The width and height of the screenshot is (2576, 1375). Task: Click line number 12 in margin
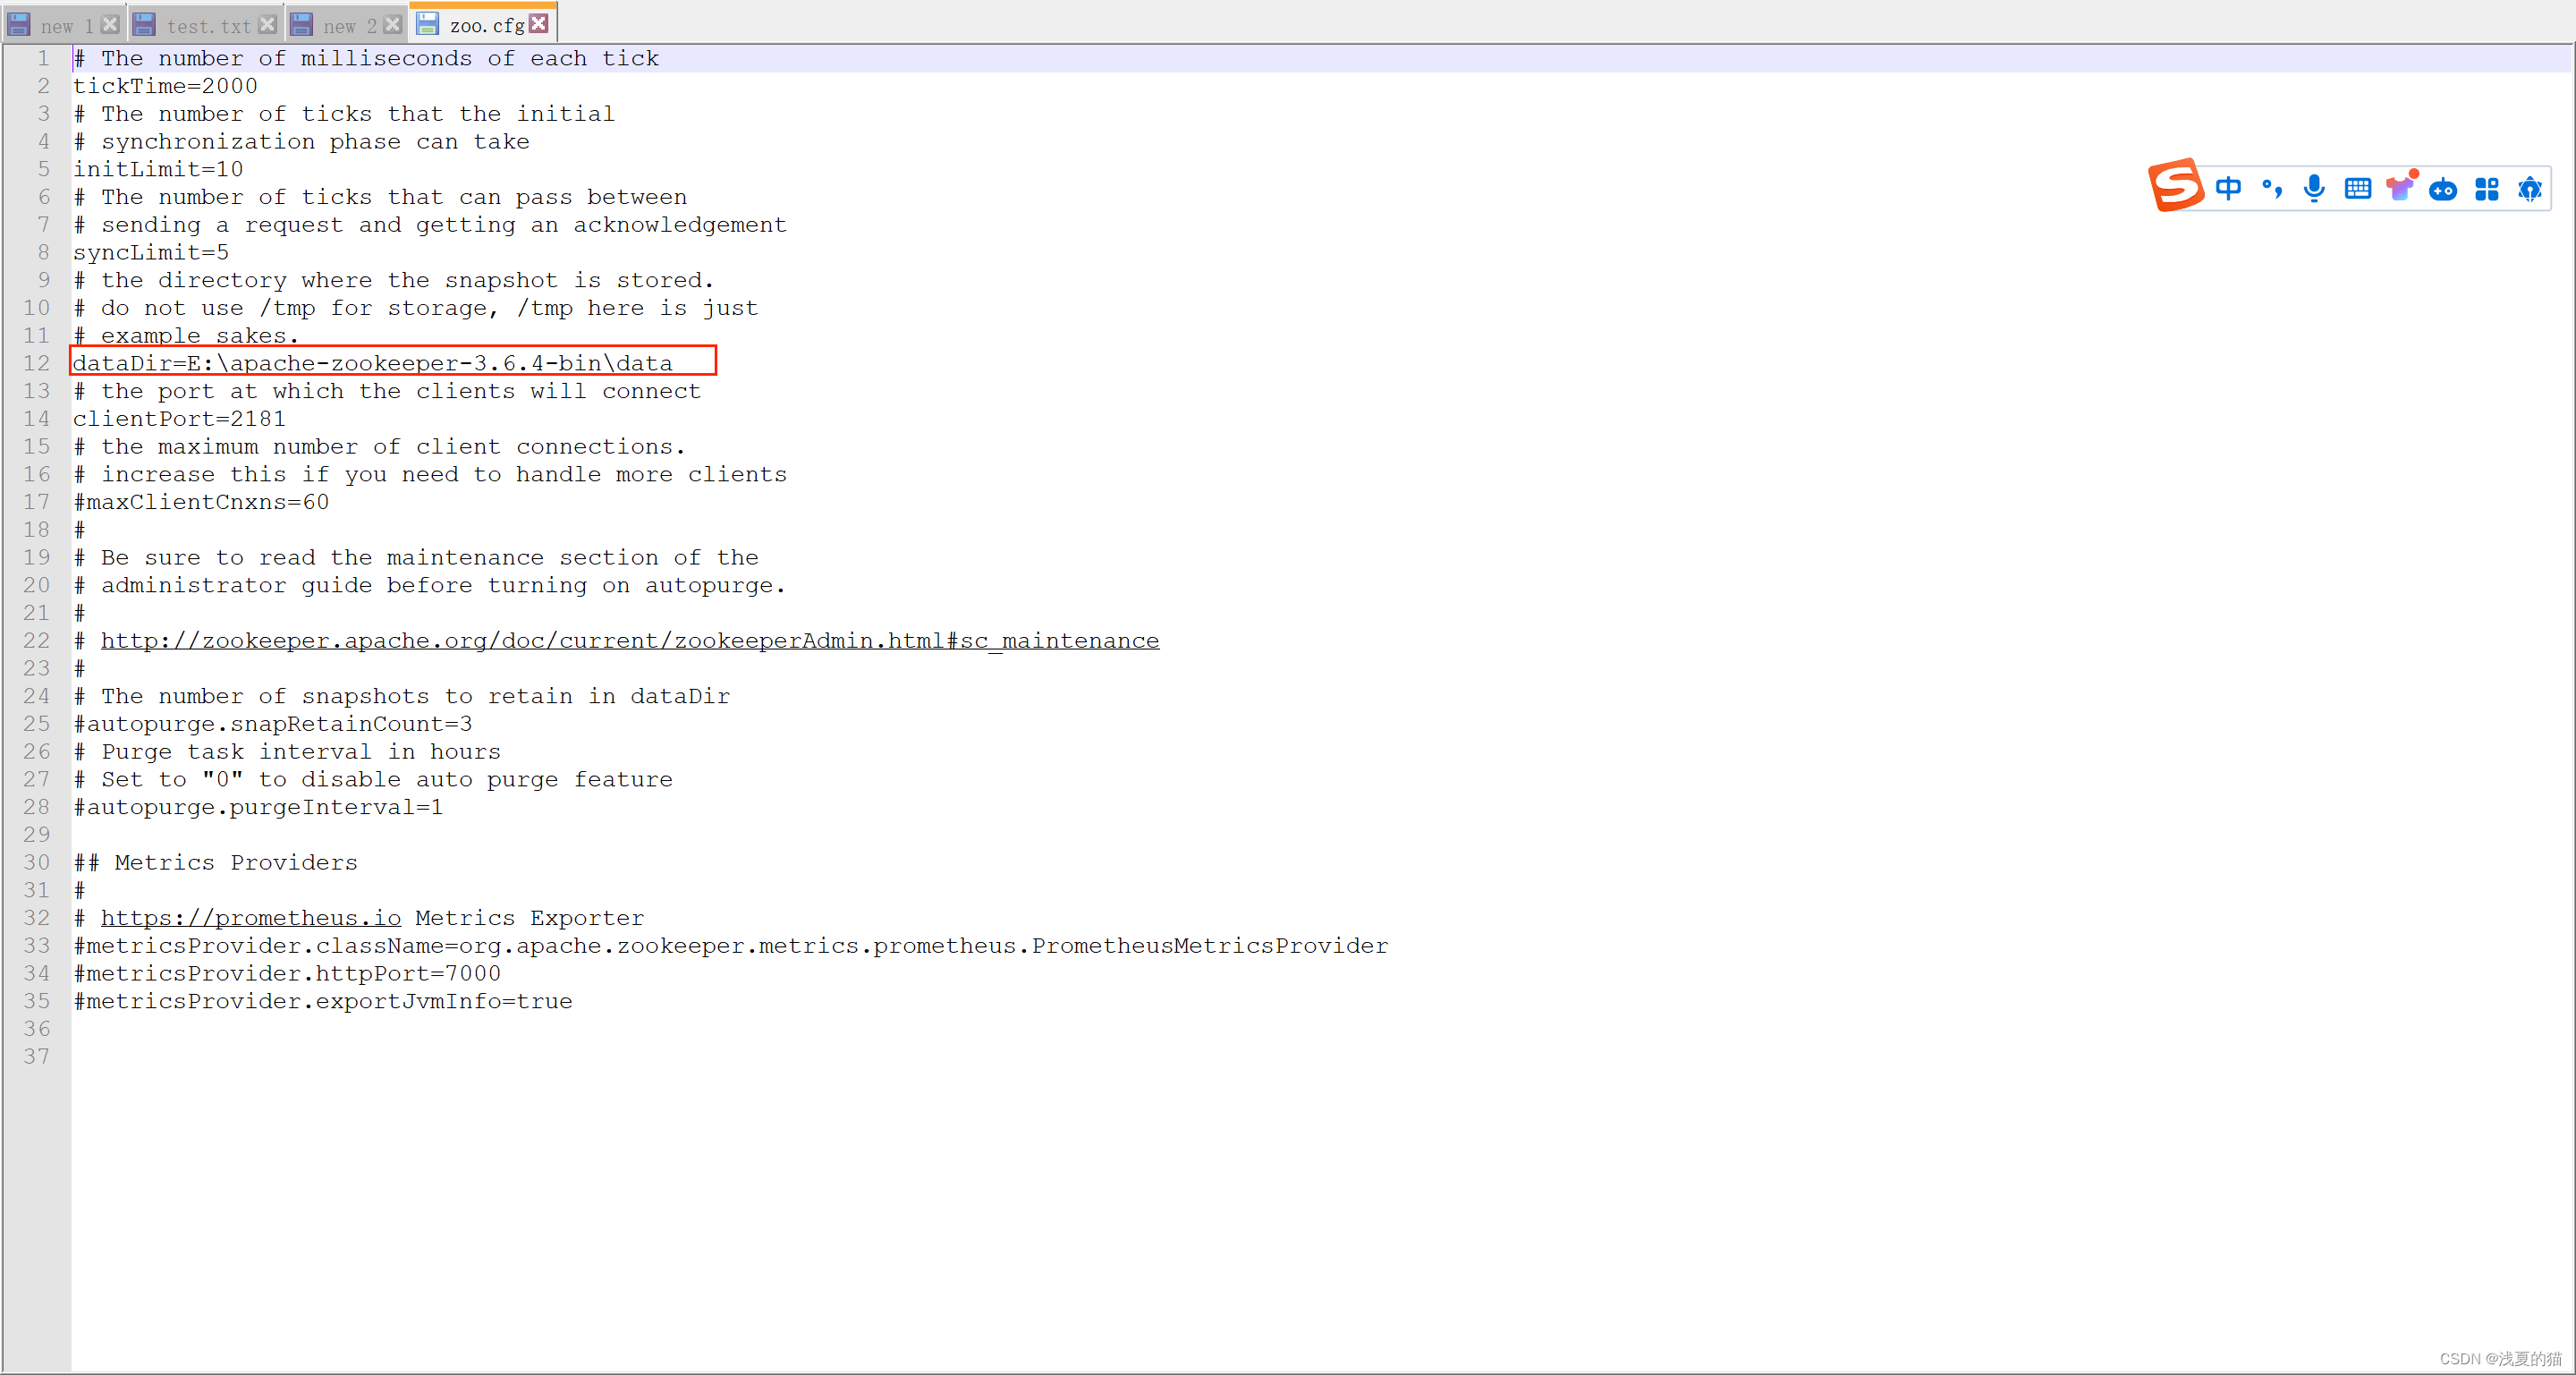point(37,363)
